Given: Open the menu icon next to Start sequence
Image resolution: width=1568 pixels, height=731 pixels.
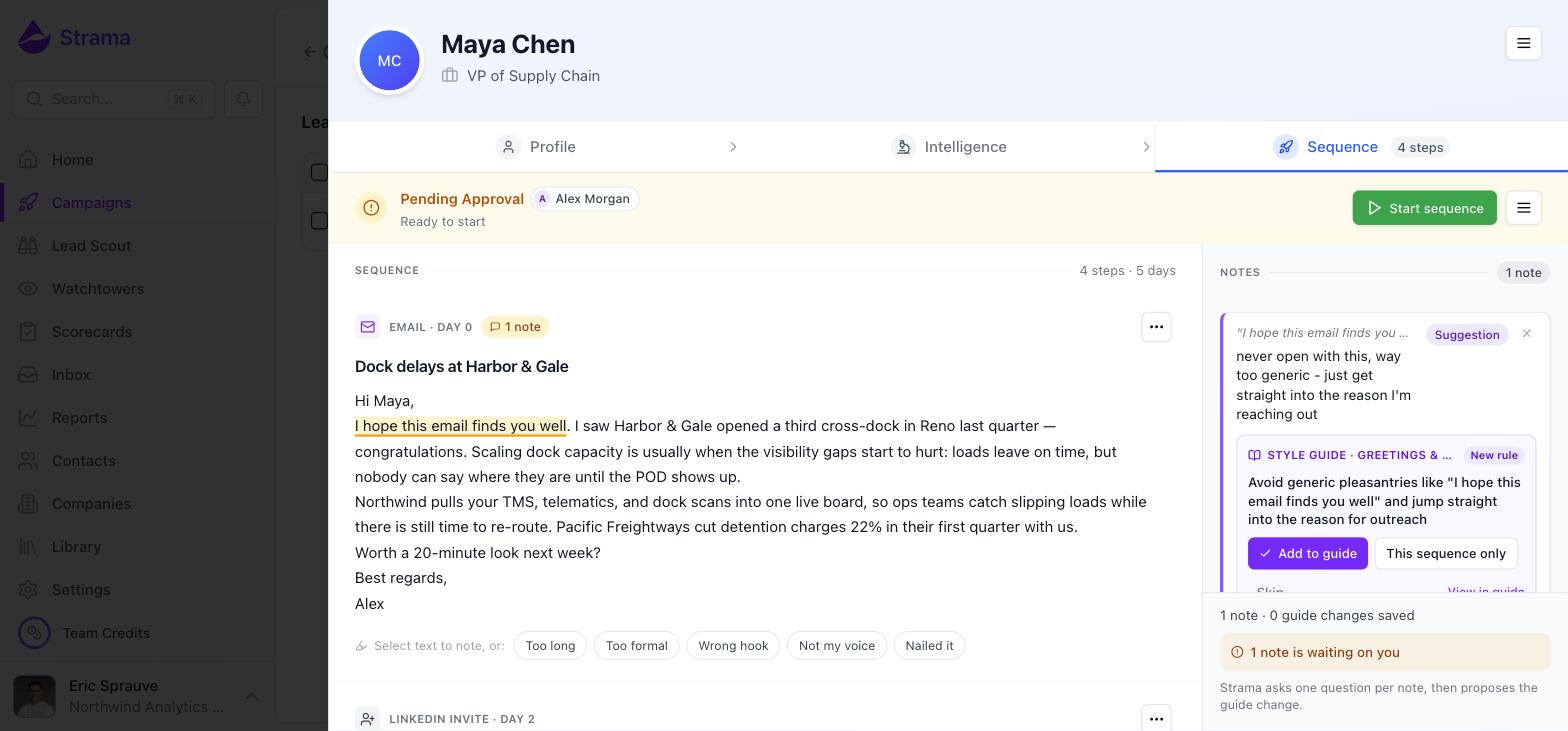Looking at the screenshot, I should tap(1523, 208).
